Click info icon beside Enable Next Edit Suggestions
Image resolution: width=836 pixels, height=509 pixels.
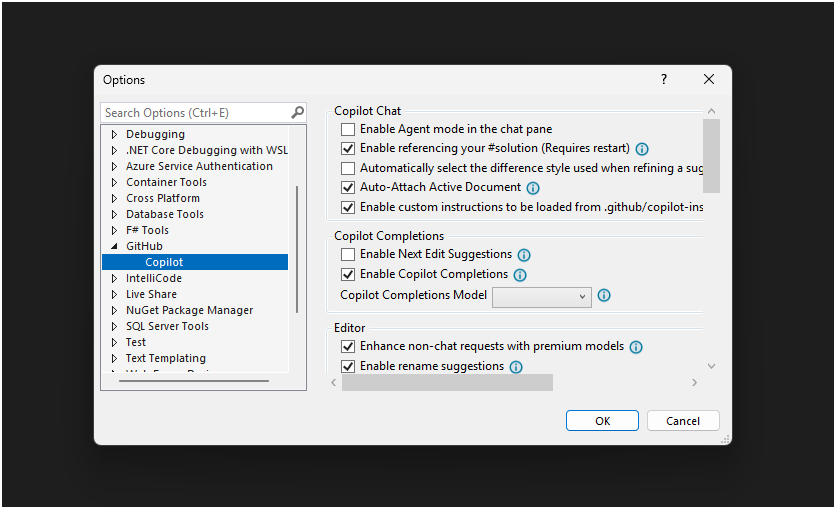524,255
